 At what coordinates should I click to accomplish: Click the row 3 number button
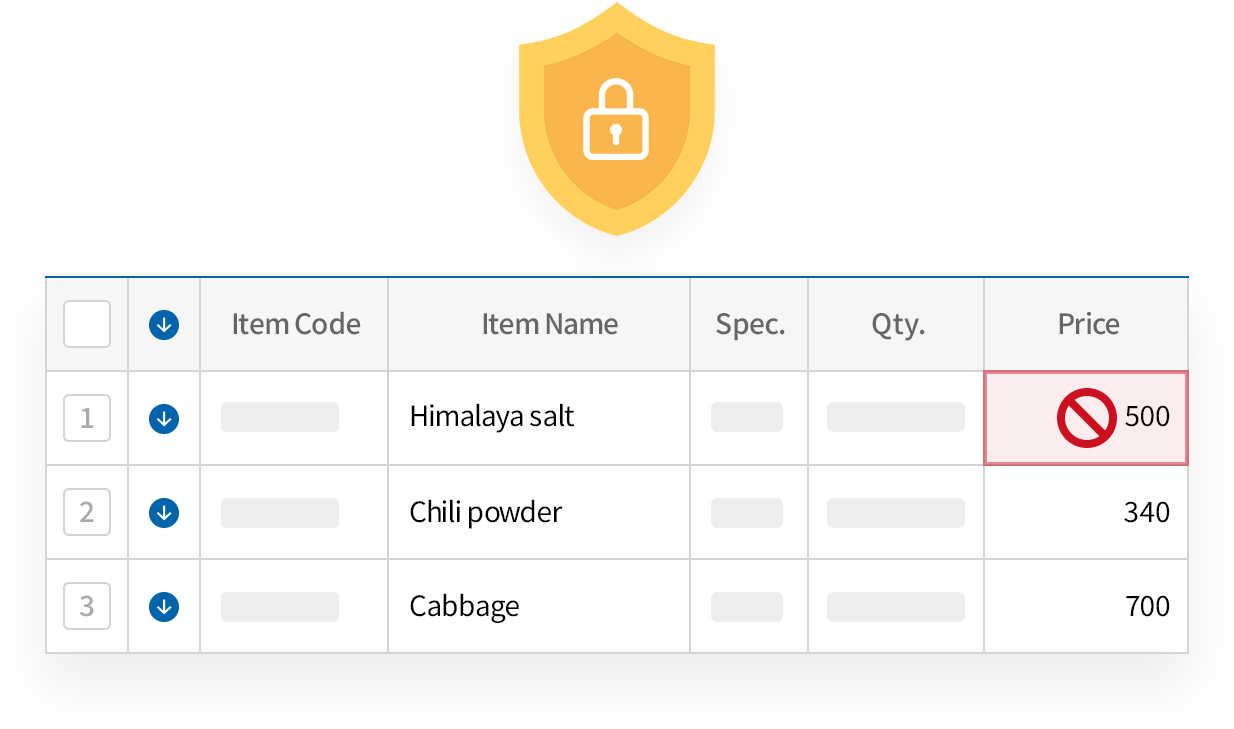click(x=86, y=605)
